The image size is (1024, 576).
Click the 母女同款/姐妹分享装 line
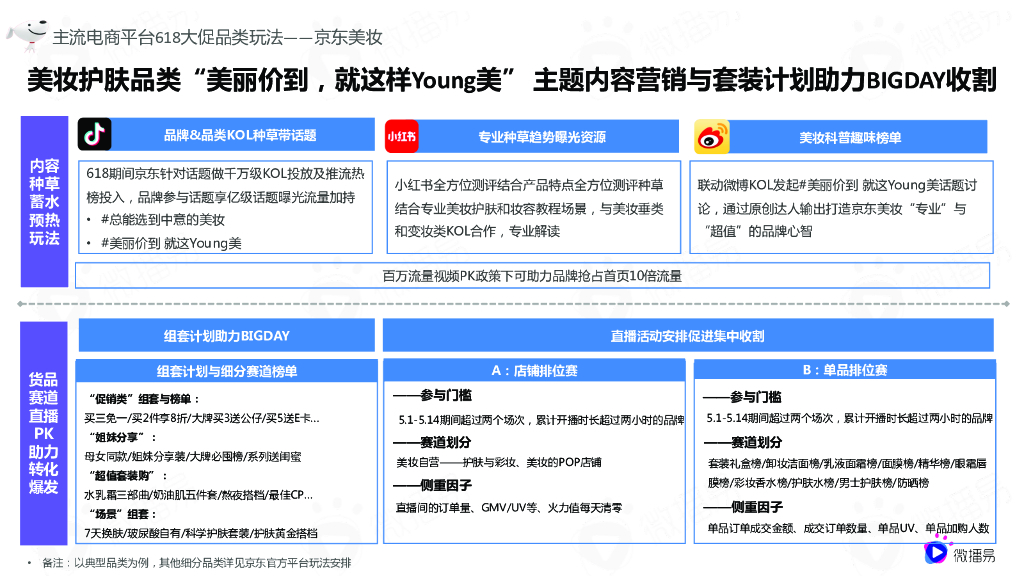click(193, 456)
